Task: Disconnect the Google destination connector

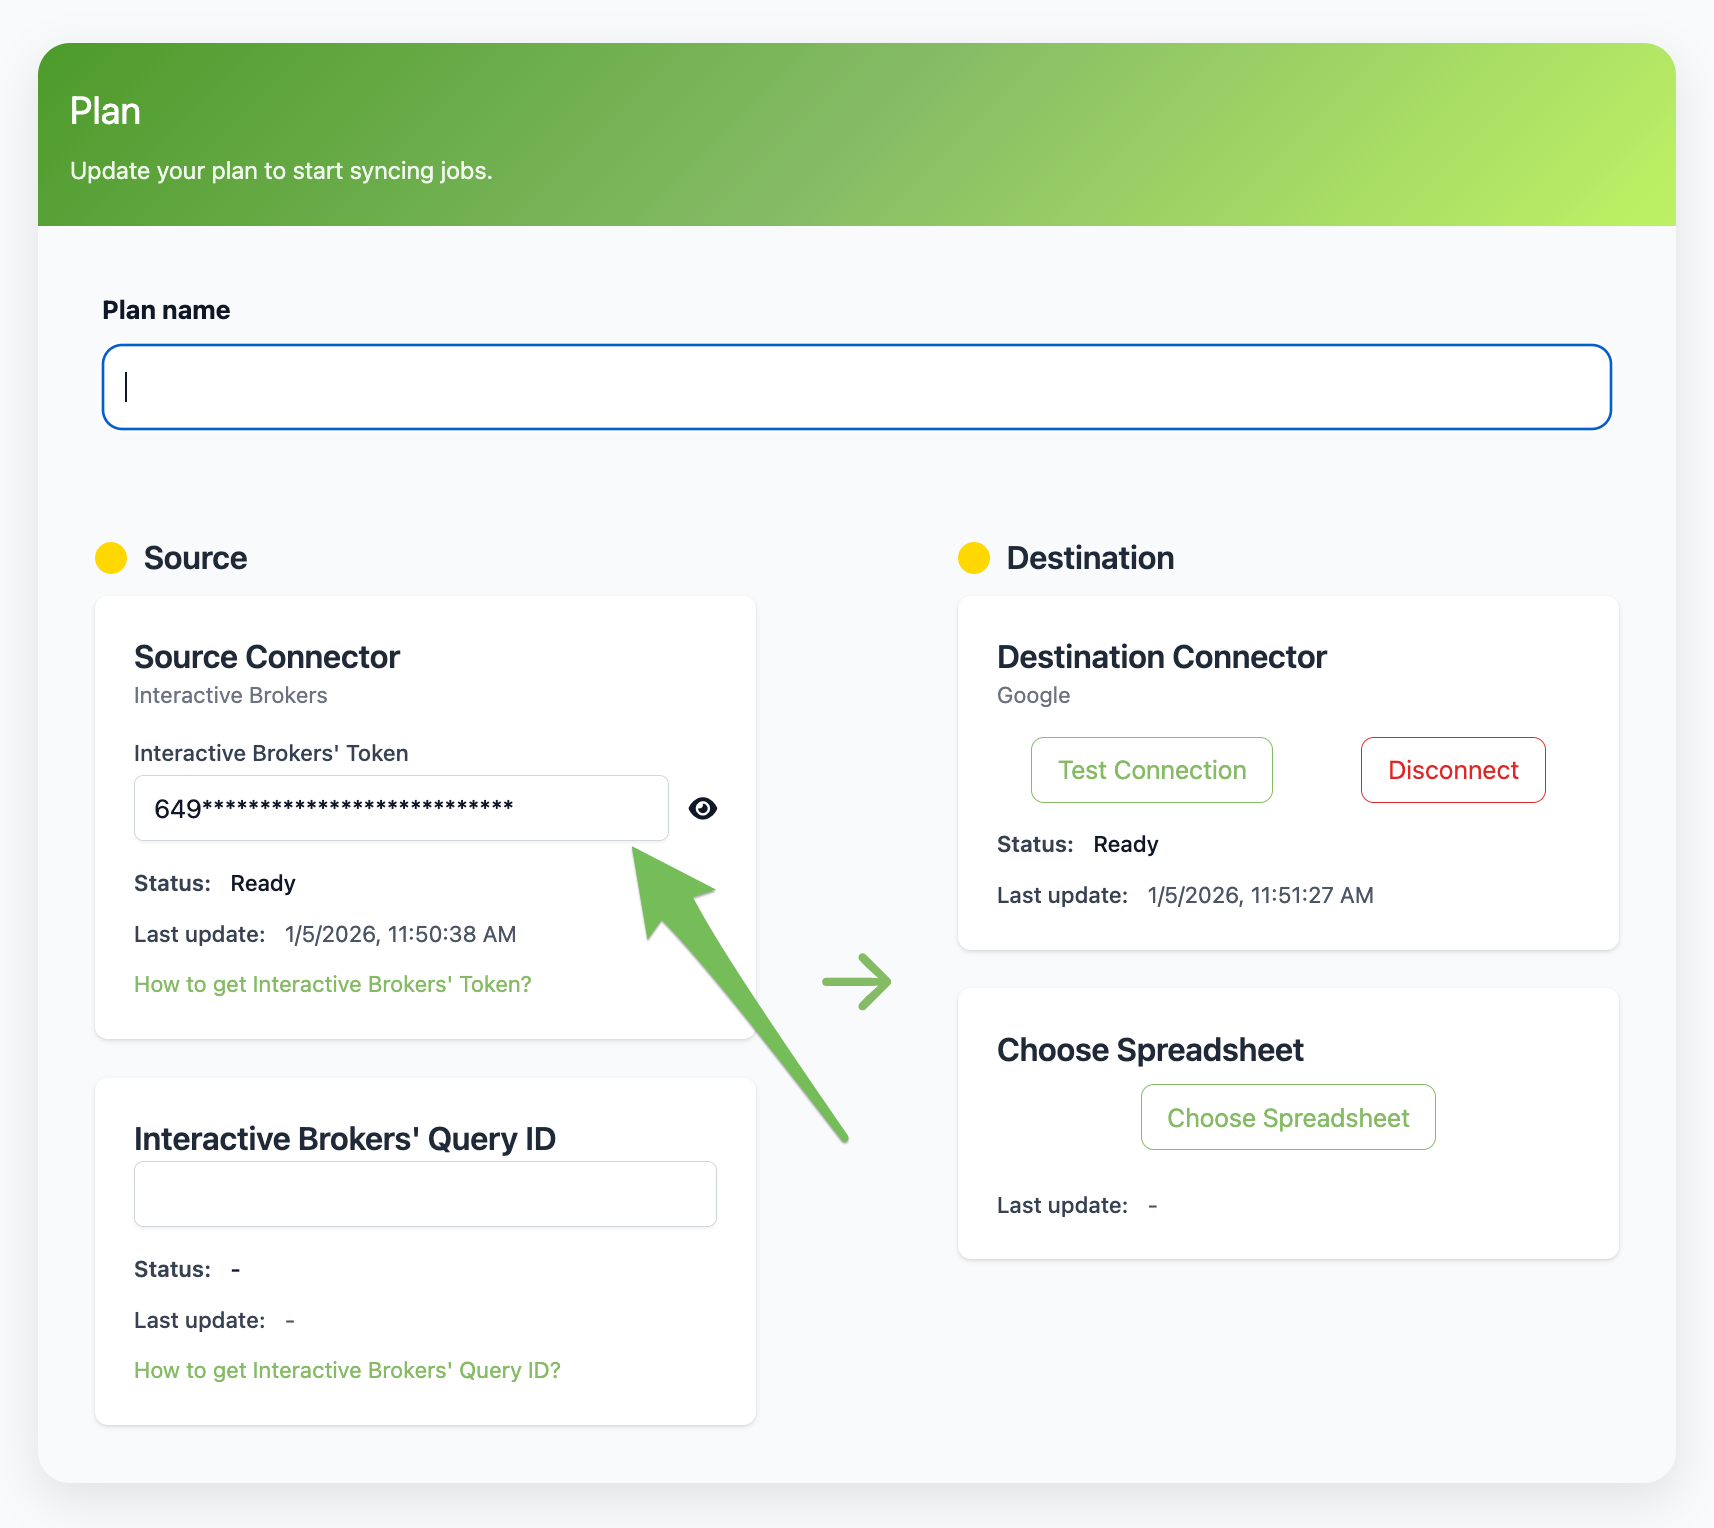Action: tap(1452, 770)
